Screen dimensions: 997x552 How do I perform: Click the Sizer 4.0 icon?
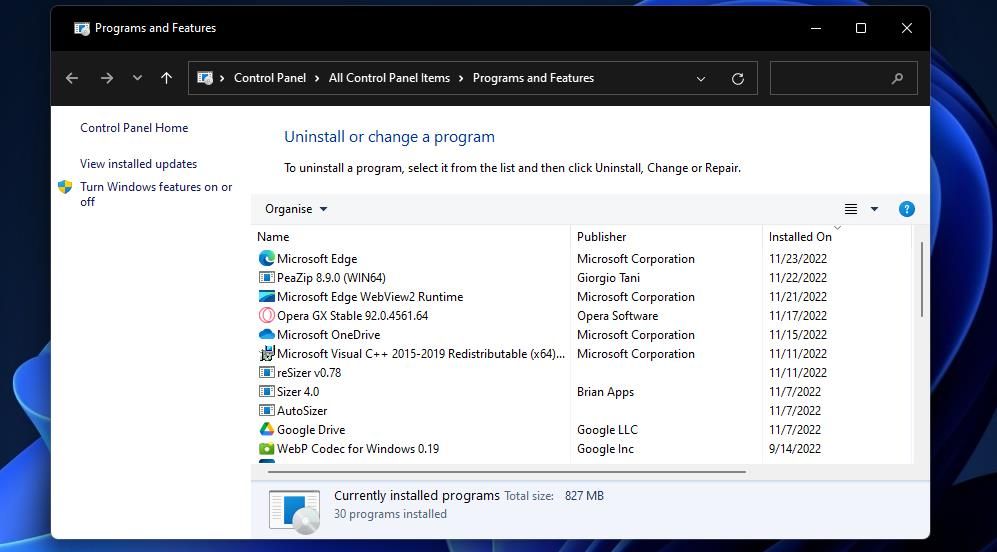(x=266, y=392)
